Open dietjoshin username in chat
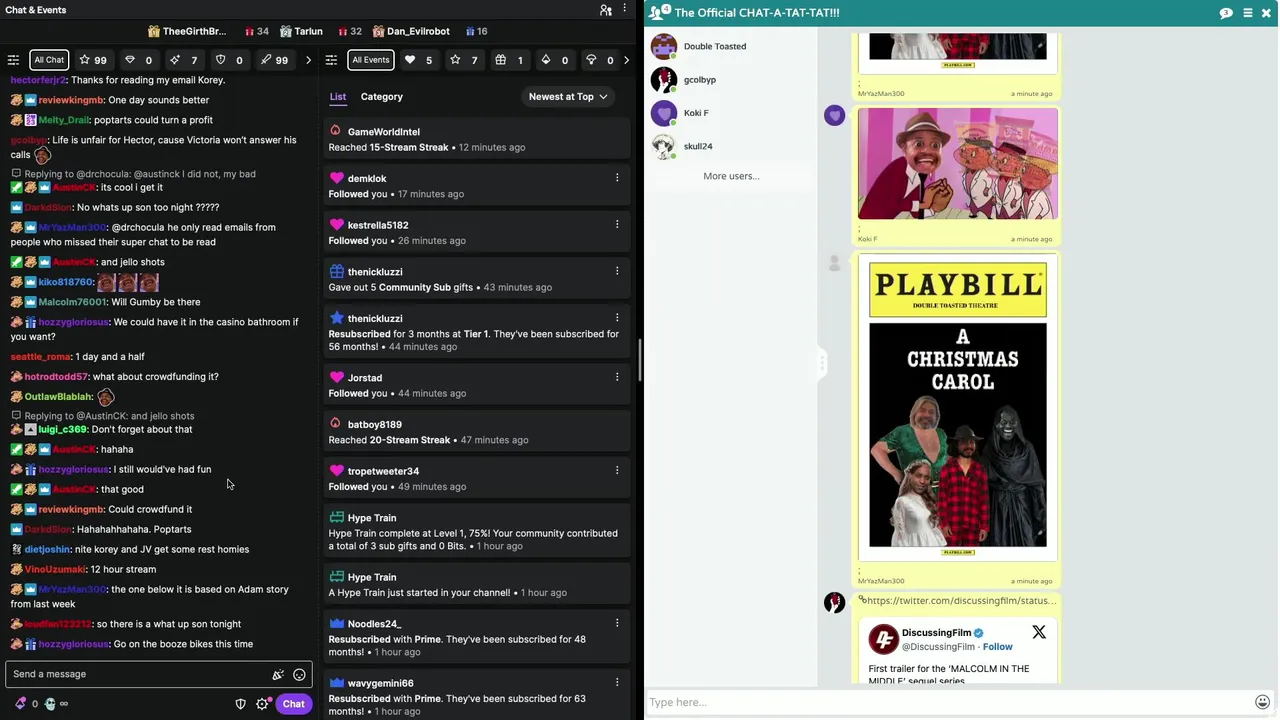1280x720 pixels. click(x=47, y=549)
